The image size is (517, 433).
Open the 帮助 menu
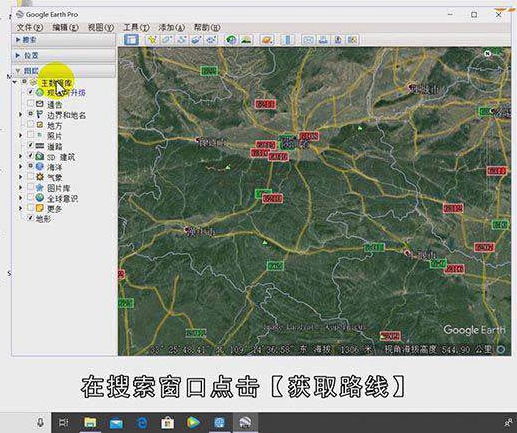tap(207, 27)
